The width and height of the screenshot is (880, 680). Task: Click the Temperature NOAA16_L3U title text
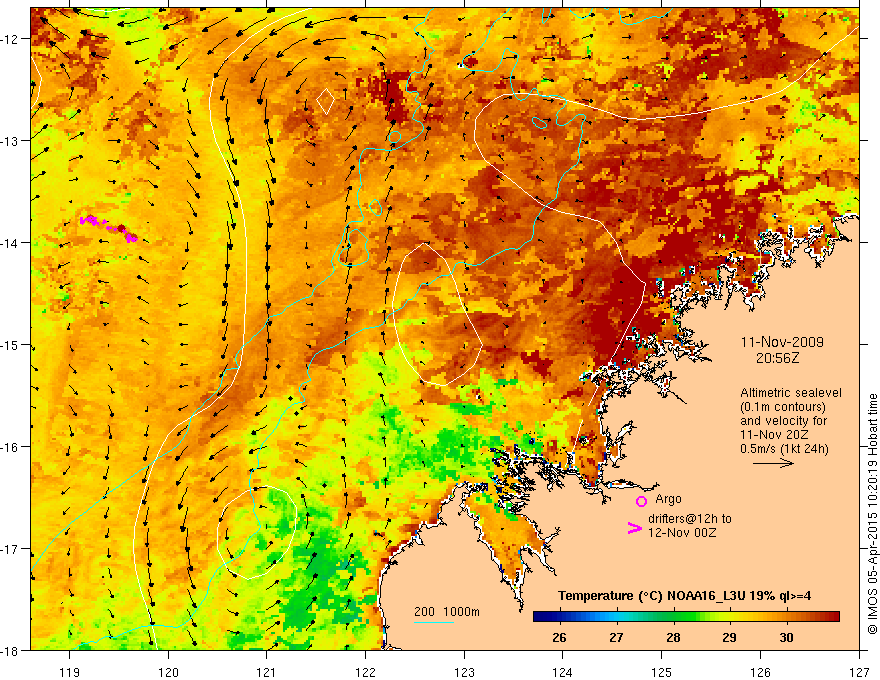pyautogui.click(x=684, y=596)
